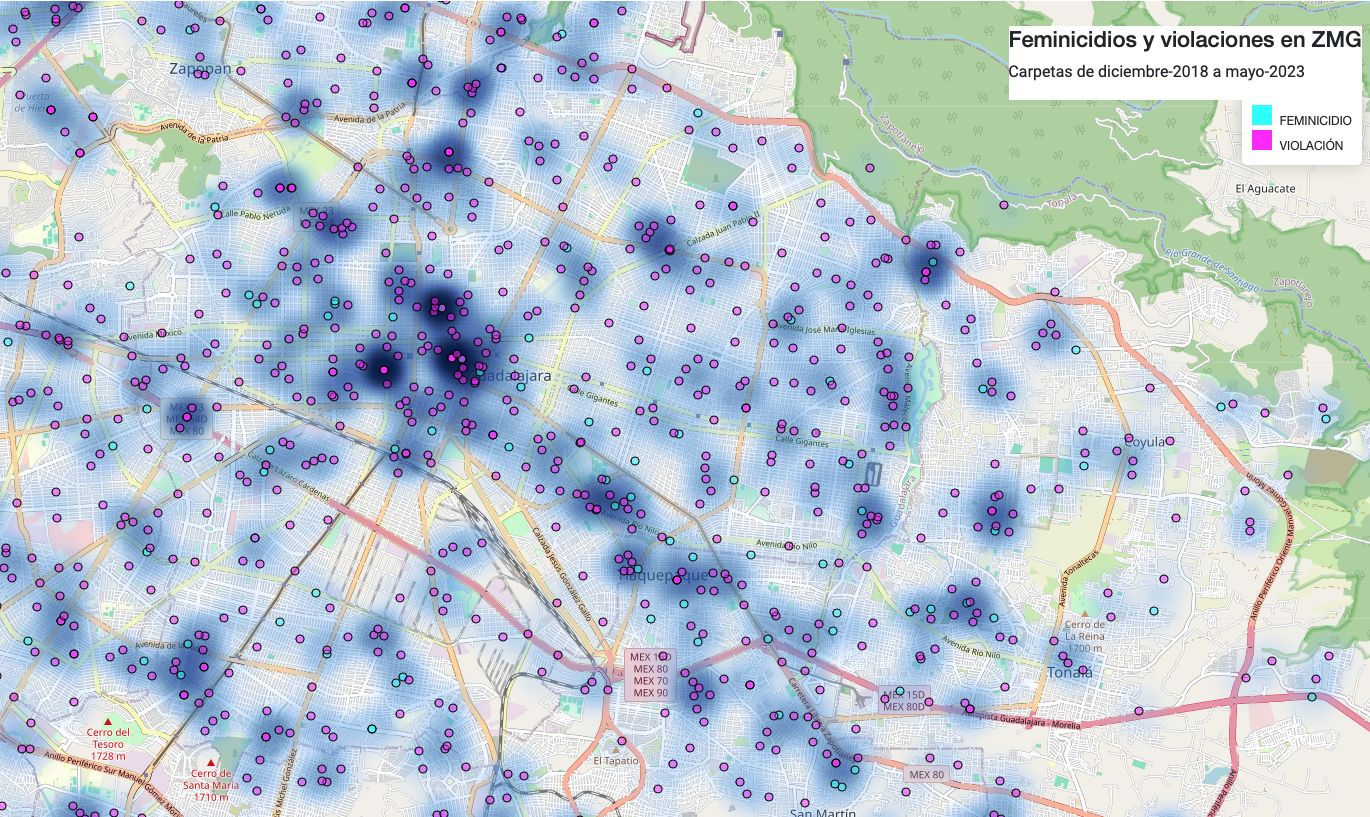
Task: Click the Cerro de La Reina peak triangle
Action: (1083, 612)
